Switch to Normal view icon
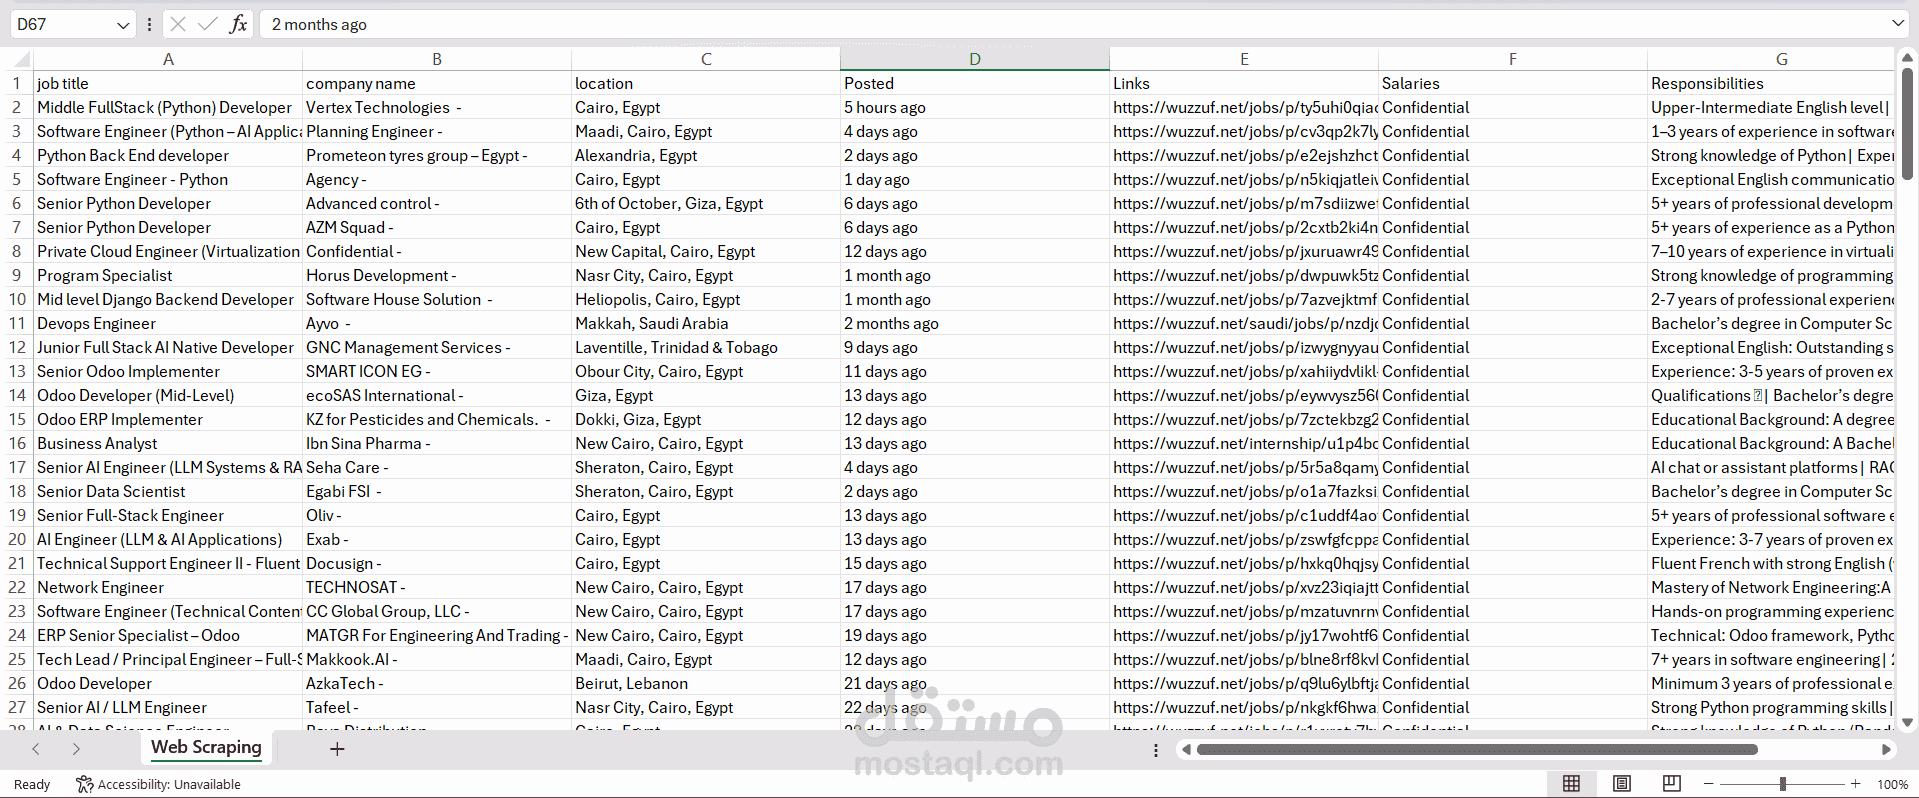Viewport: 1919px width, 798px height. pyautogui.click(x=1571, y=784)
